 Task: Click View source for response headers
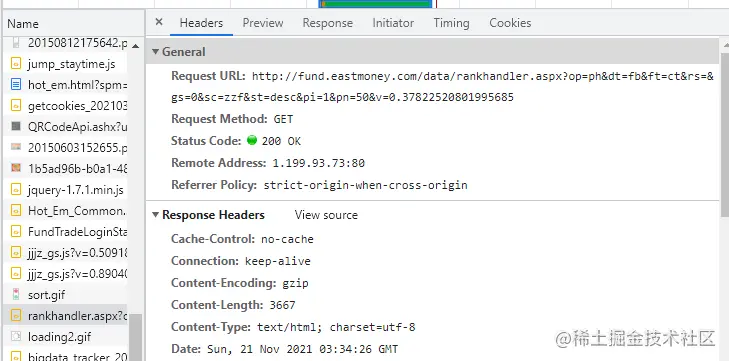(x=326, y=215)
